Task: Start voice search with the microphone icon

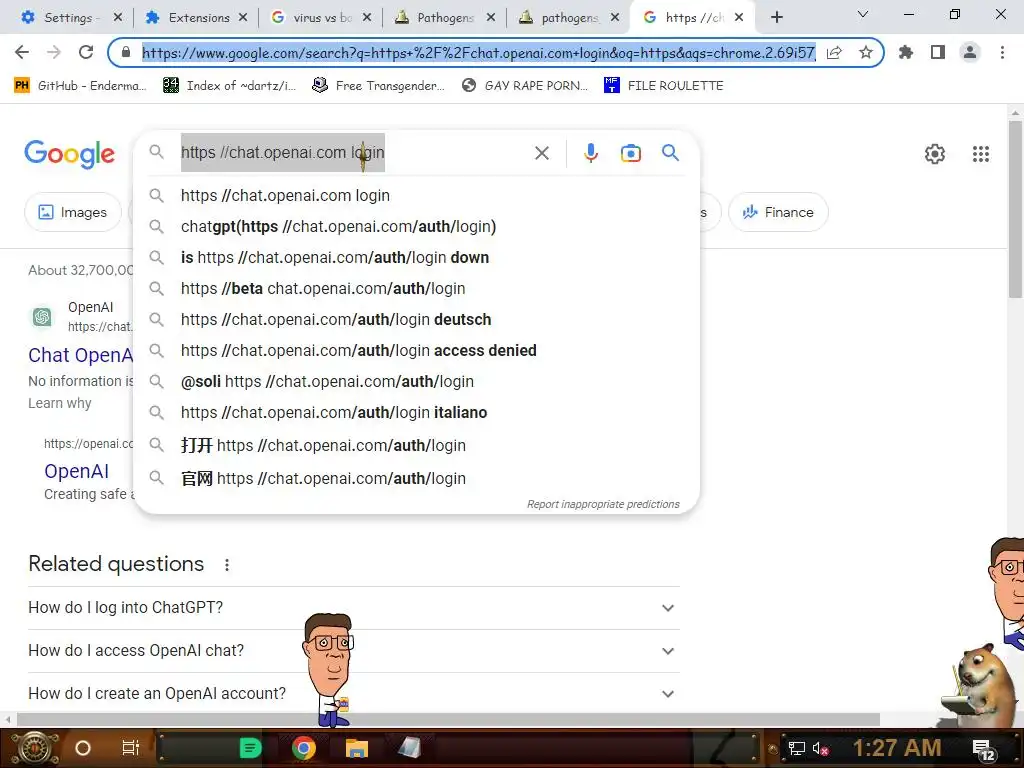Action: click(x=590, y=153)
